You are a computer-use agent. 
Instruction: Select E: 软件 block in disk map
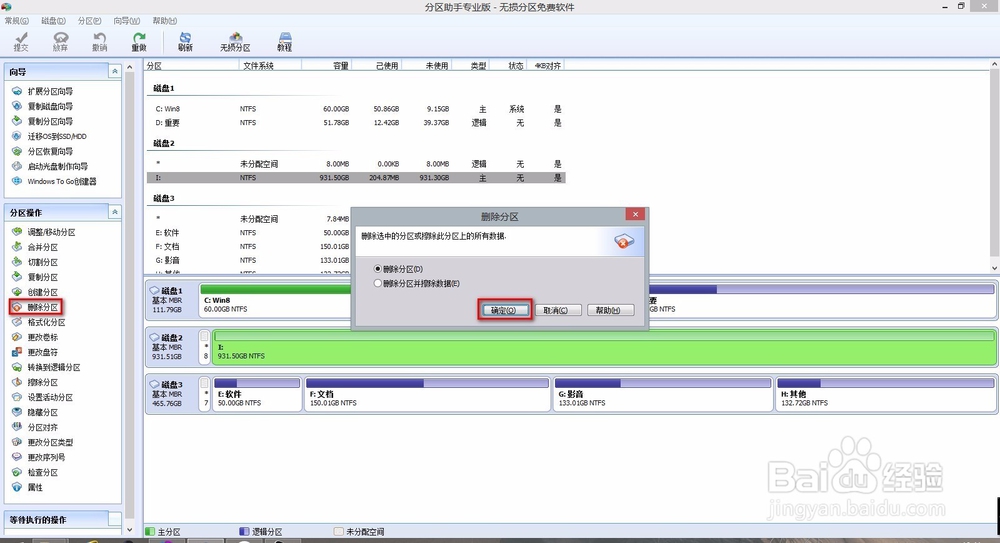[x=256, y=394]
